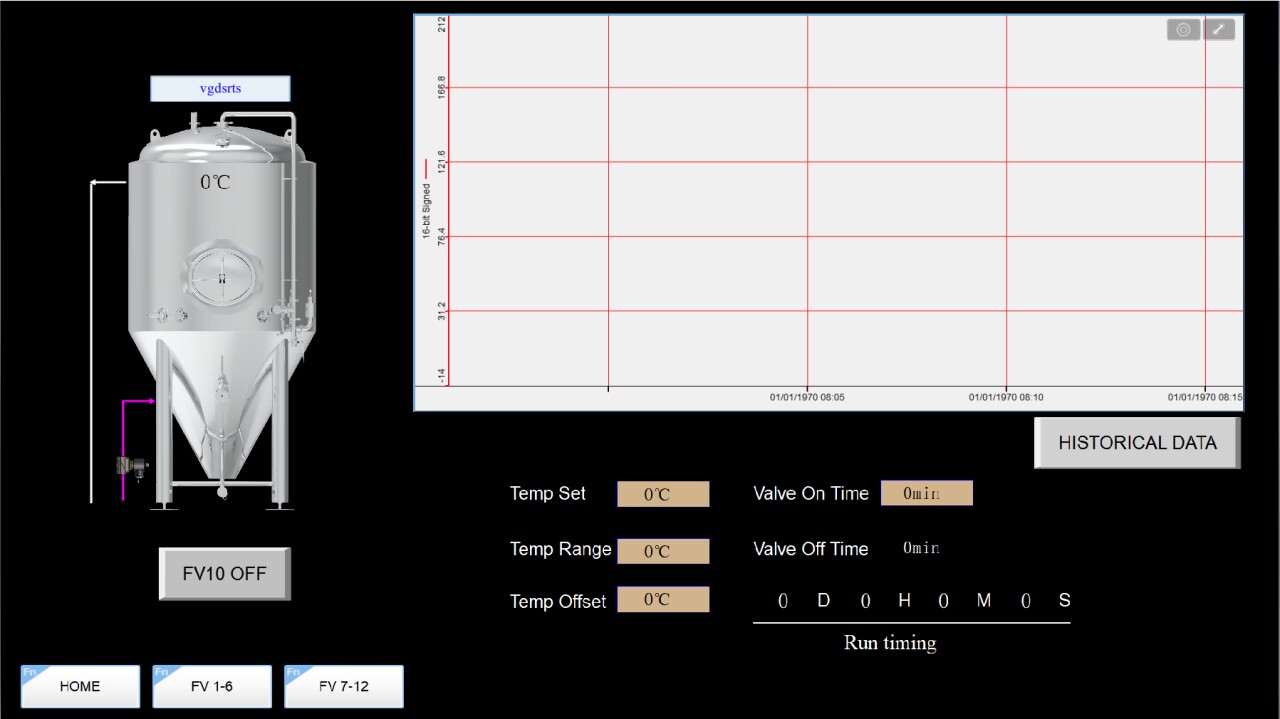Open the HISTORICAL DATA view

(1136, 442)
